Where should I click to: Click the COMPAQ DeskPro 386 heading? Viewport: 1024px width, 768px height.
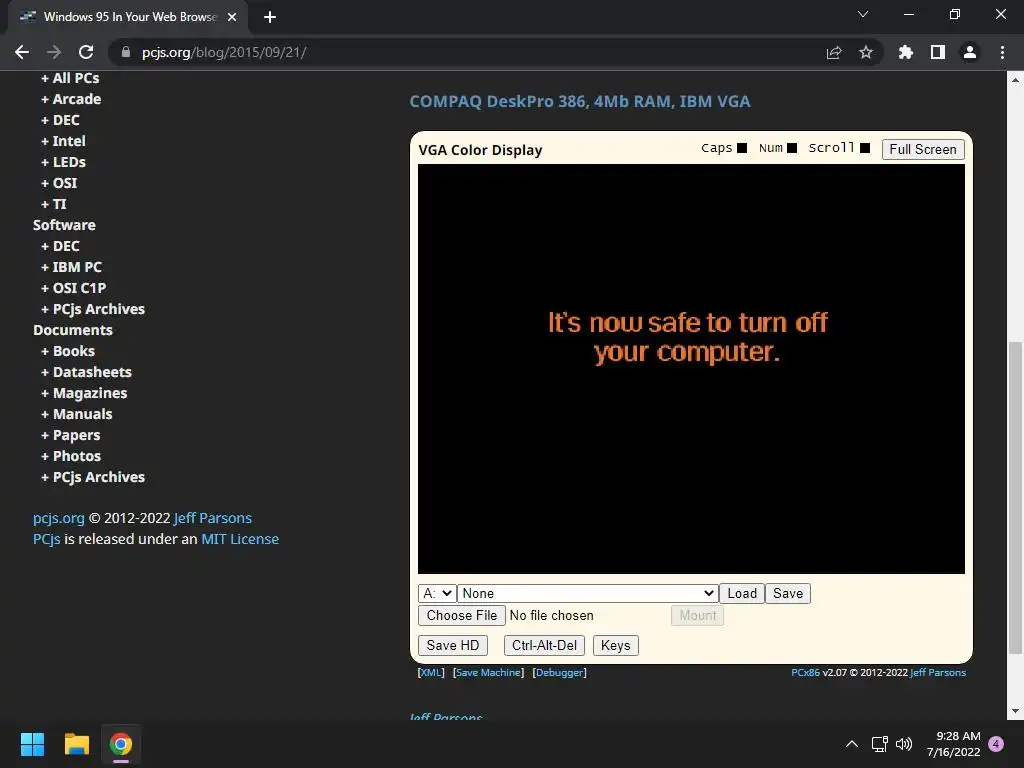pyautogui.click(x=580, y=102)
